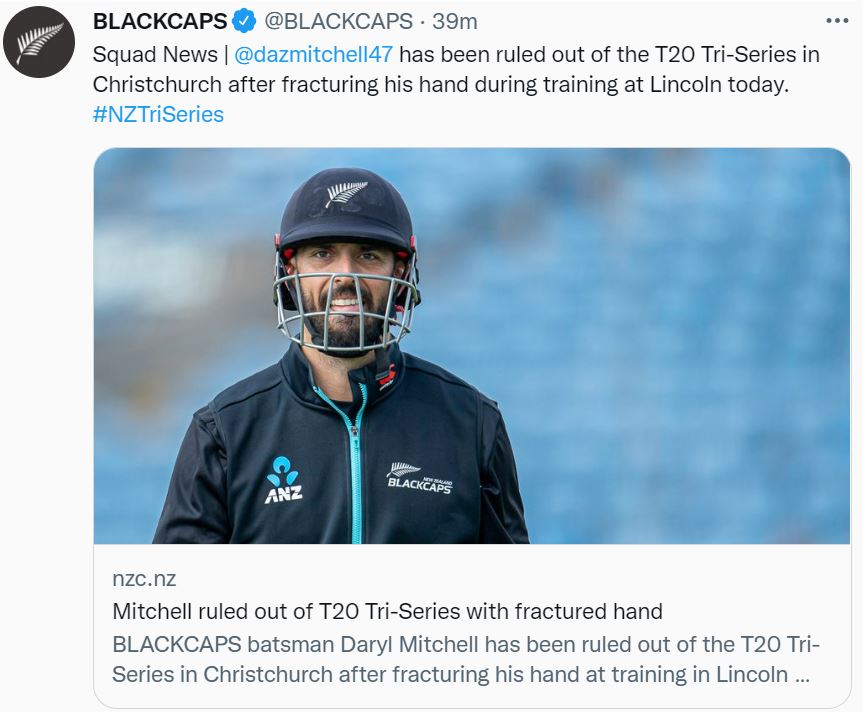863x712 pixels.
Task: Open the #NZTriSeries hashtag
Action: point(159,114)
